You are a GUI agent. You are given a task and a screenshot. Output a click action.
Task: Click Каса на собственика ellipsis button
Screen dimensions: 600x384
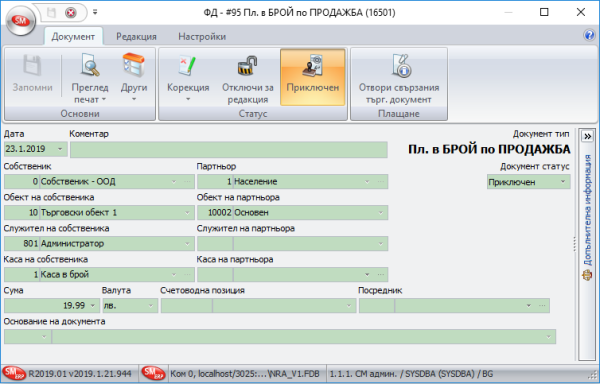188,275
